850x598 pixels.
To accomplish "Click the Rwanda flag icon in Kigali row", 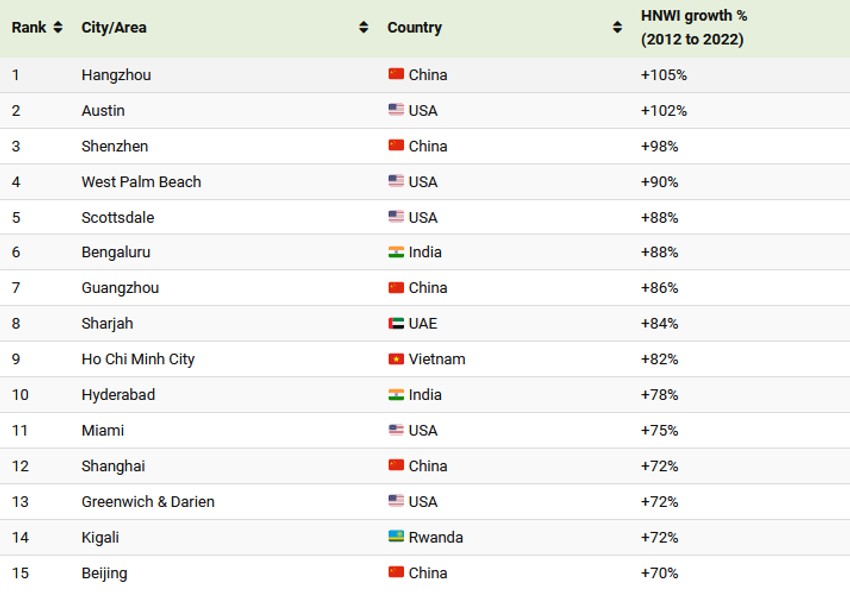I will coord(396,537).
